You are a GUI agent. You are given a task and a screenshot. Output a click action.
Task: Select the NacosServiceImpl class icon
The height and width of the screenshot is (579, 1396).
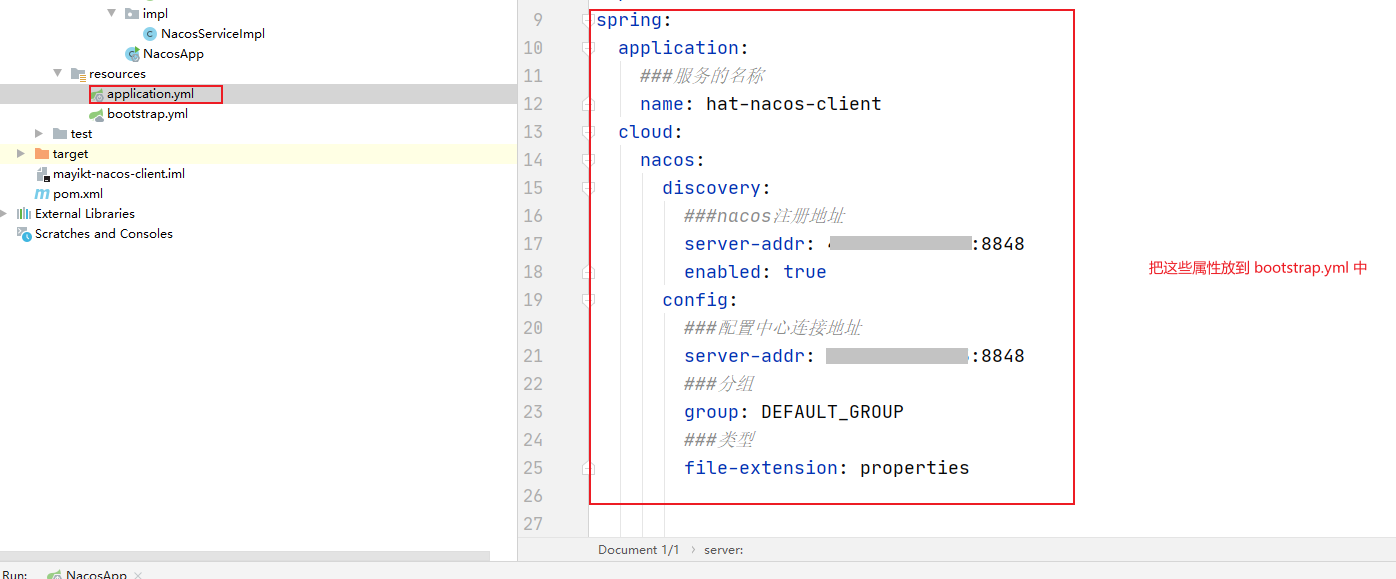pos(148,33)
